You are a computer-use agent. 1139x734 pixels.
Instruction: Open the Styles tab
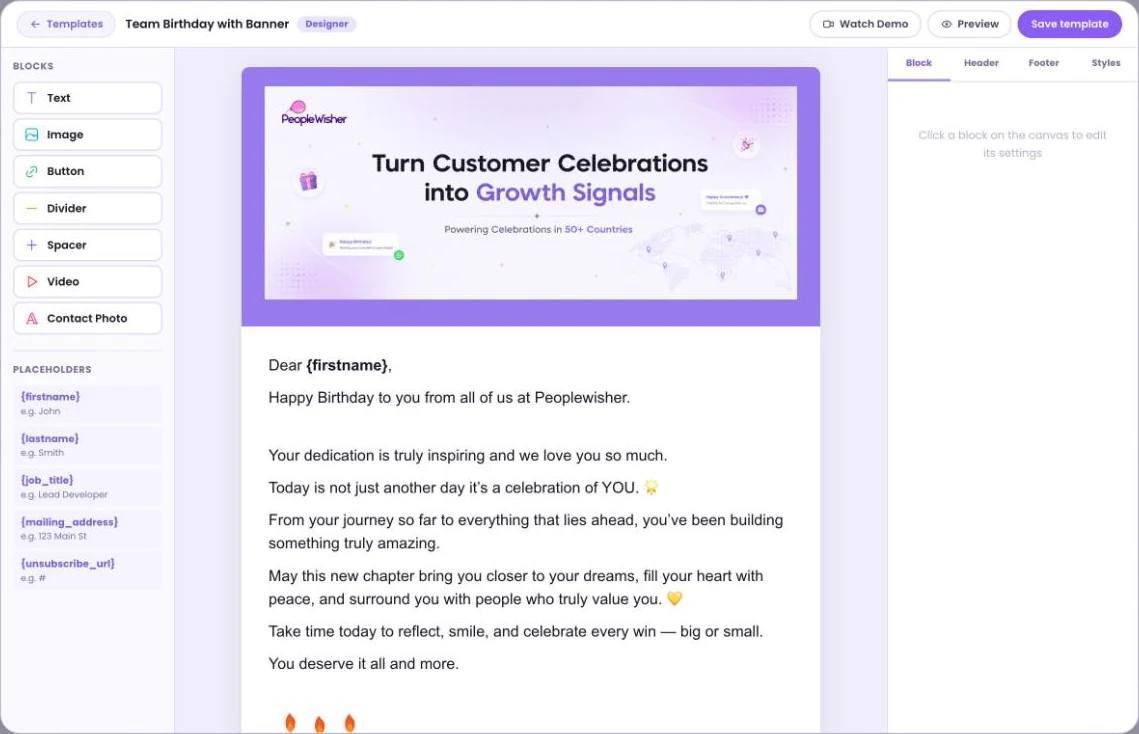tap(1106, 63)
